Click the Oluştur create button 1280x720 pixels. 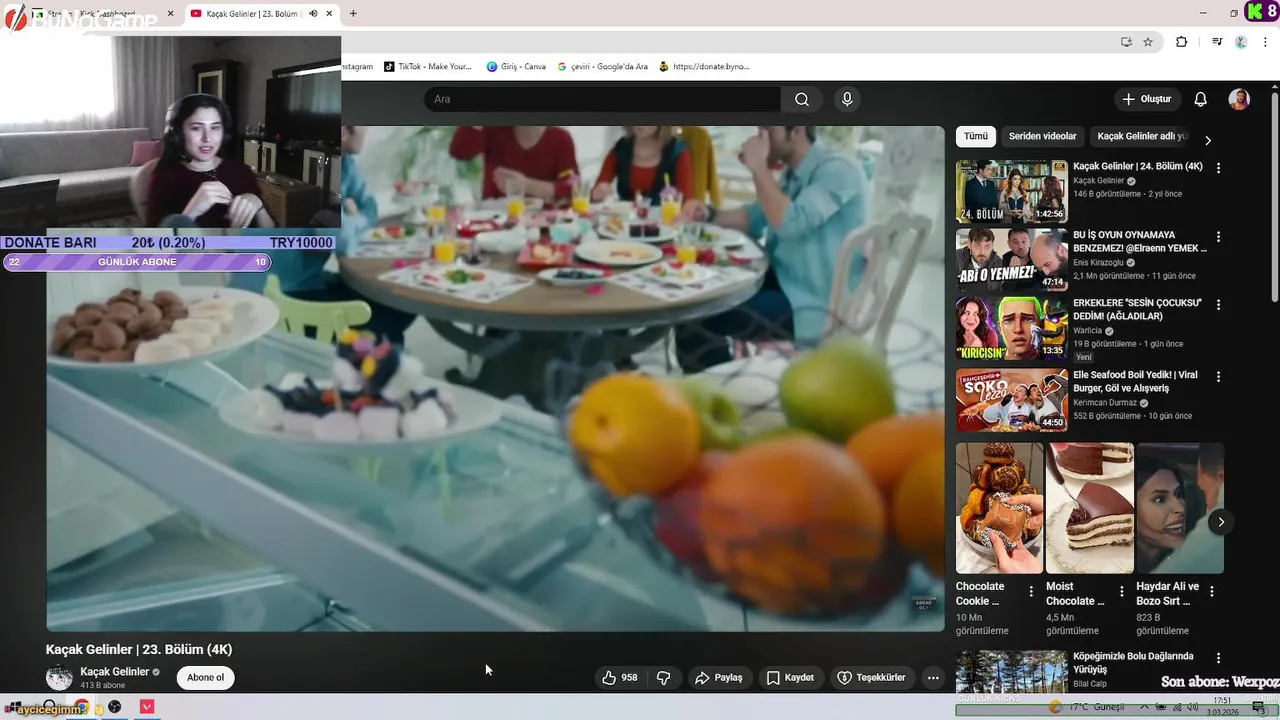pyautogui.click(x=1146, y=99)
